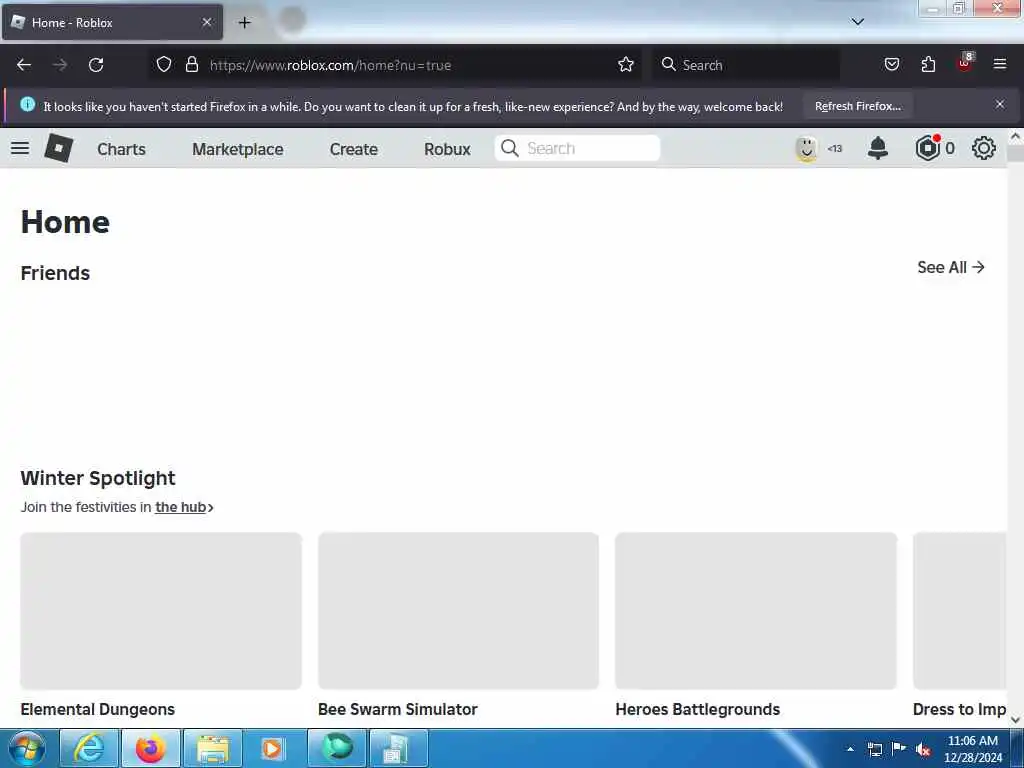Open the Roblox hamburger navigation menu

pyautogui.click(x=20, y=148)
